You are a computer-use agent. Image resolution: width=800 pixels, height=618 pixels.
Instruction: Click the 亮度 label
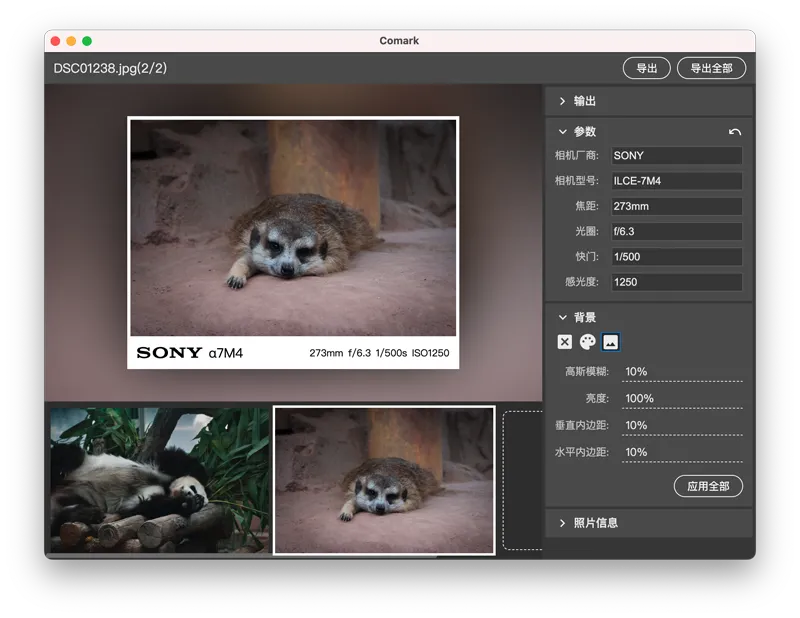[x=597, y=399]
